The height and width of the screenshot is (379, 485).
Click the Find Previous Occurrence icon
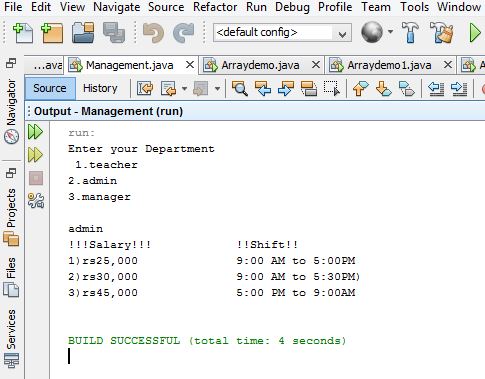click(263, 89)
